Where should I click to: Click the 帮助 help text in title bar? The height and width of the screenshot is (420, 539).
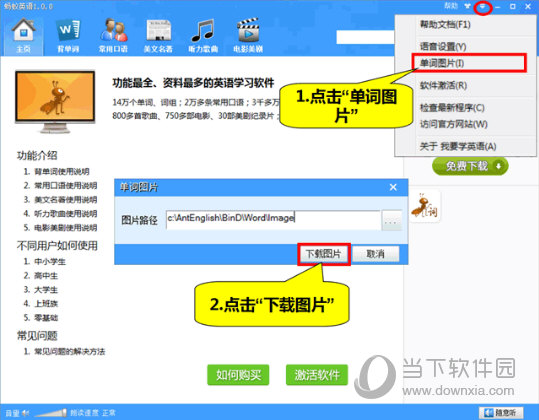(451, 6)
